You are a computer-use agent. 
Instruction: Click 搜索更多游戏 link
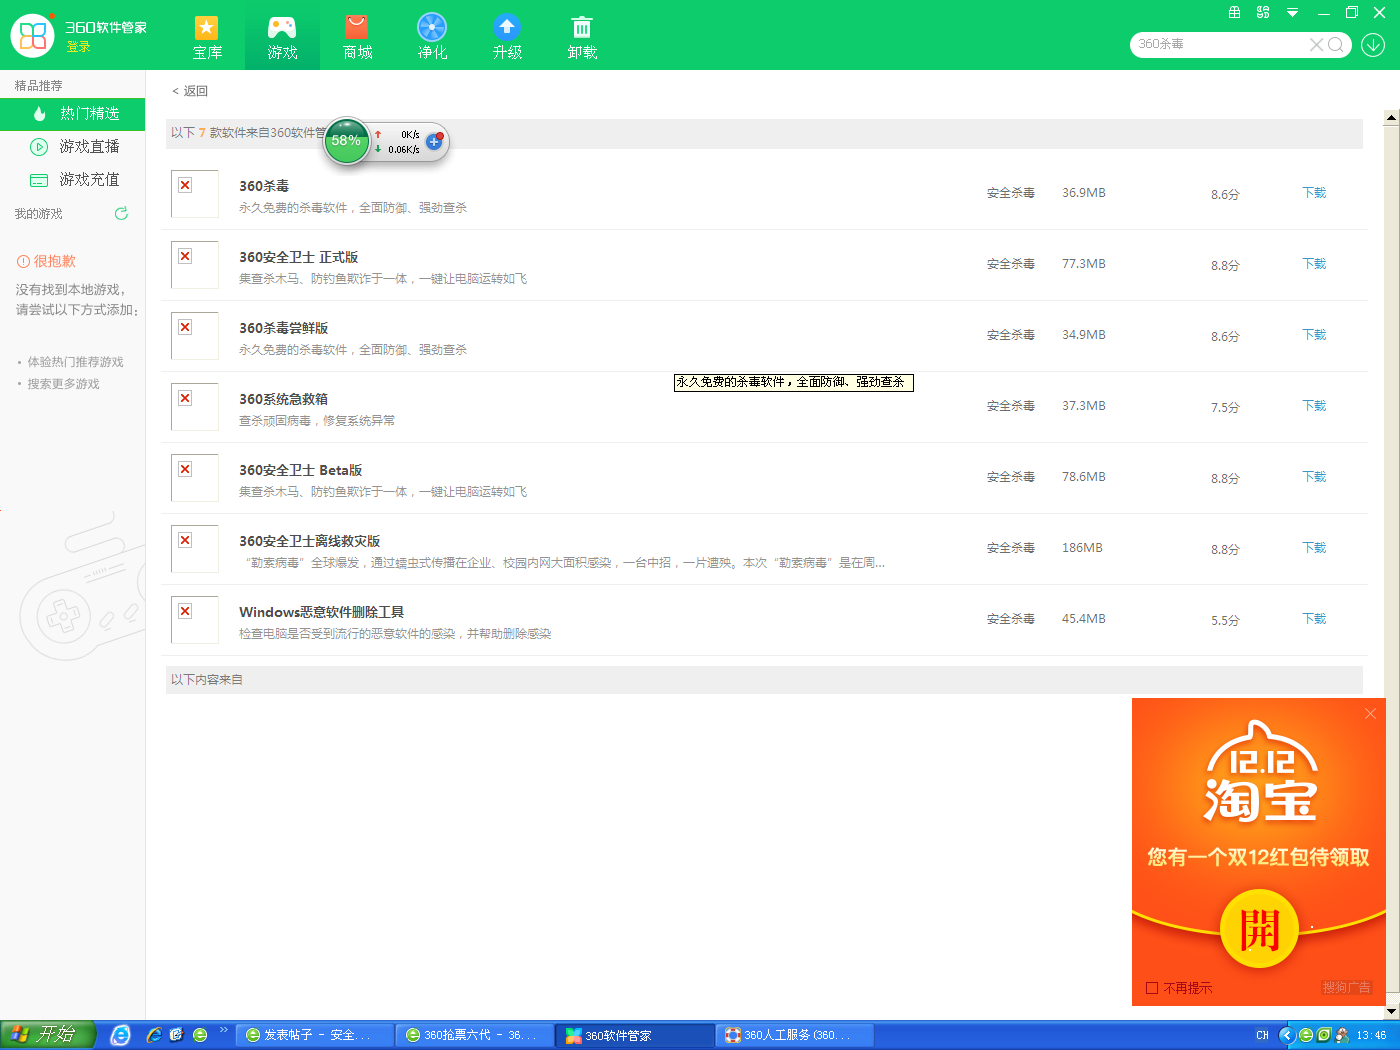[63, 384]
